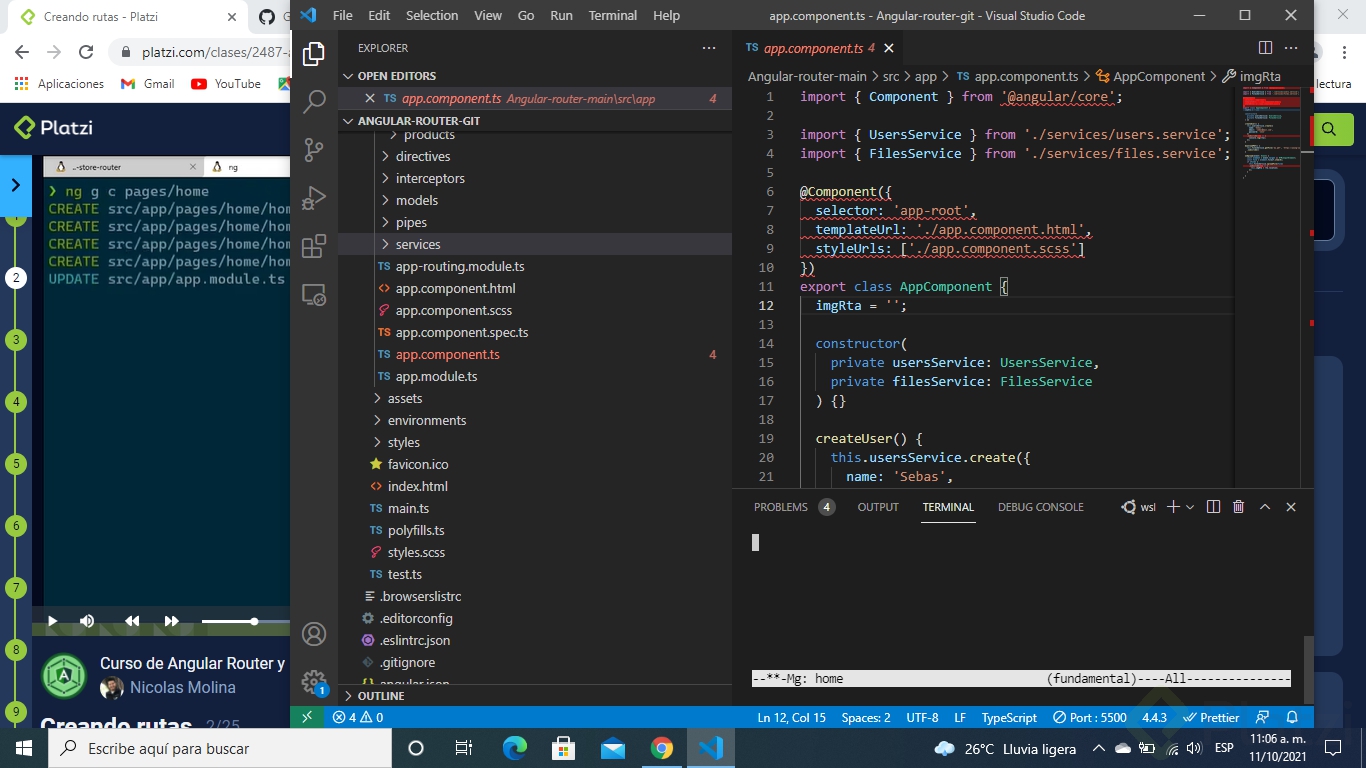1366x768 pixels.
Task: Click the Port : 5500 status button
Action: [1089, 717]
